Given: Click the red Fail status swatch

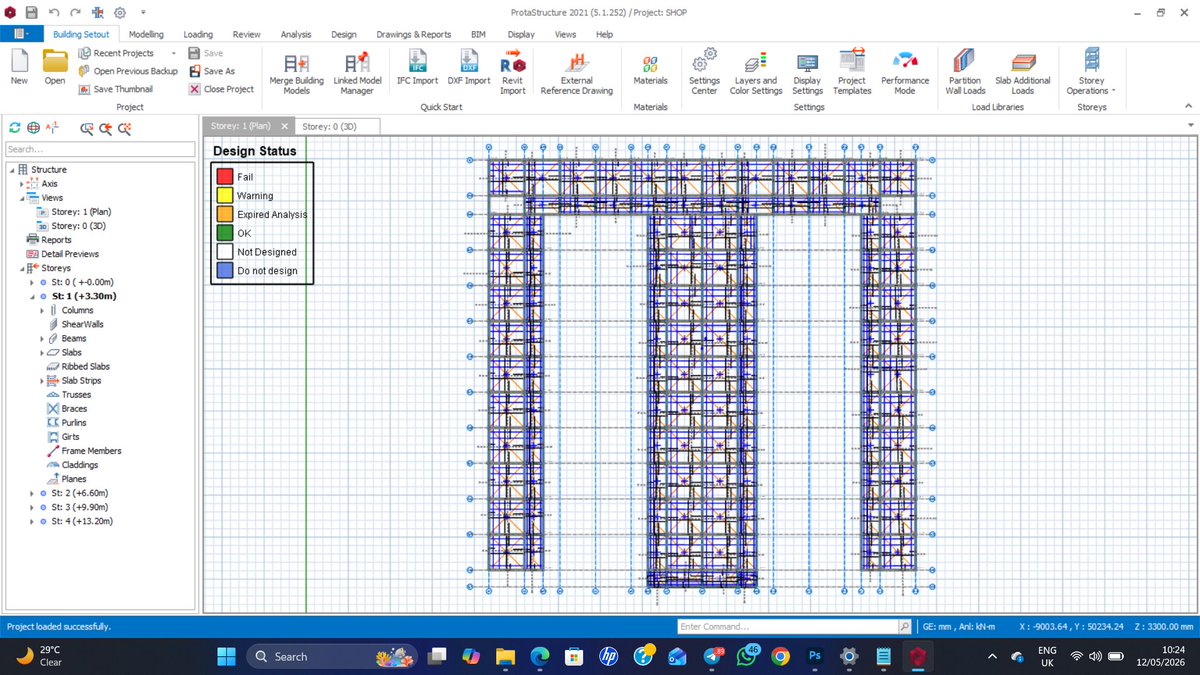Looking at the screenshot, I should [224, 177].
